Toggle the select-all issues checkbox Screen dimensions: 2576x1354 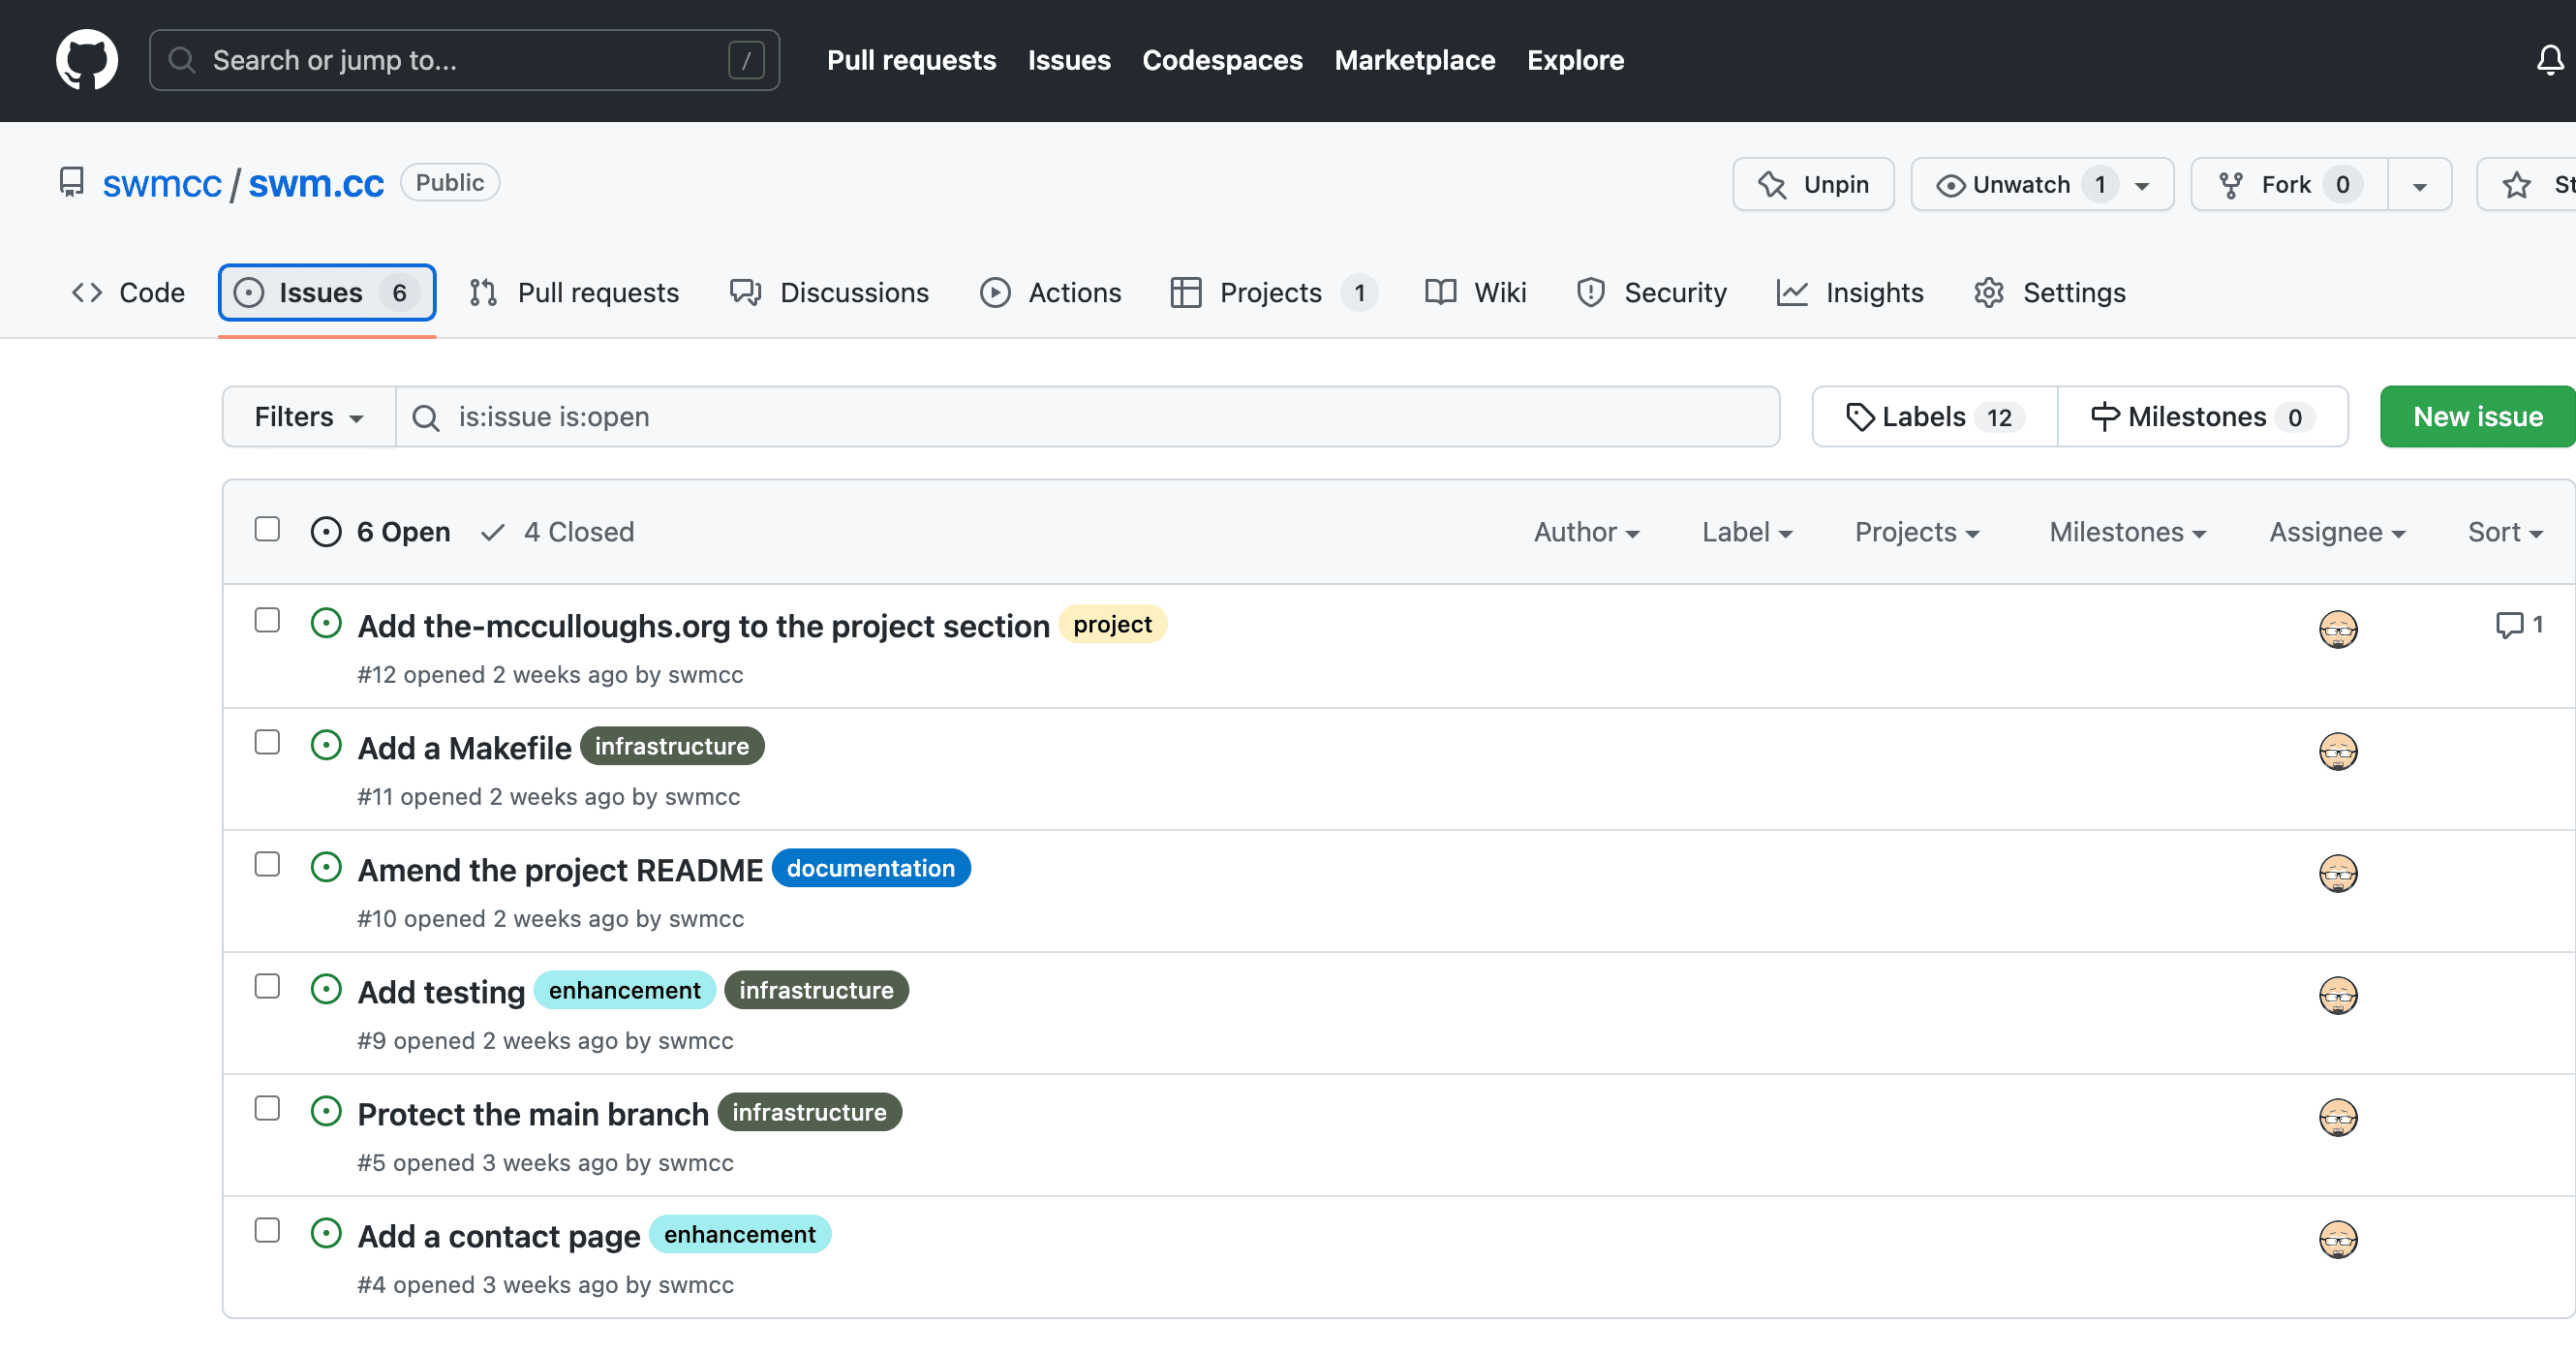pos(267,530)
